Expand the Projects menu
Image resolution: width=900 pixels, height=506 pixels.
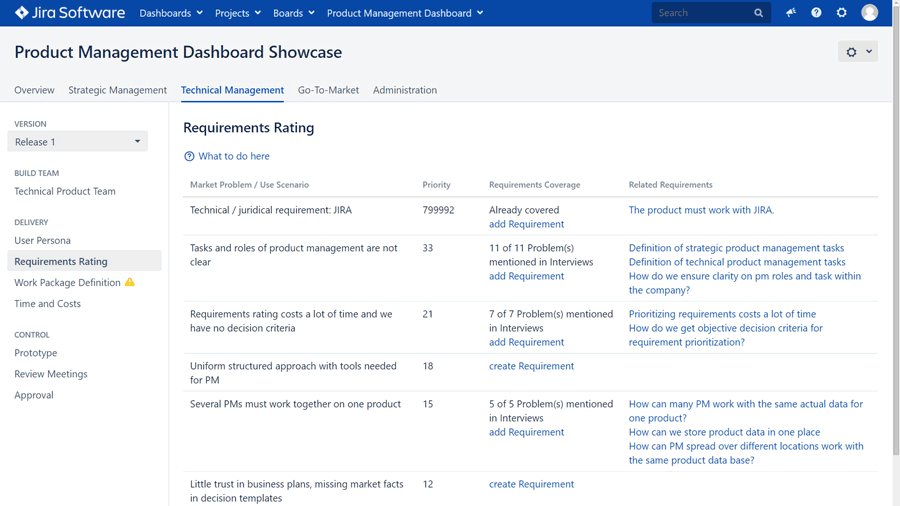(238, 13)
